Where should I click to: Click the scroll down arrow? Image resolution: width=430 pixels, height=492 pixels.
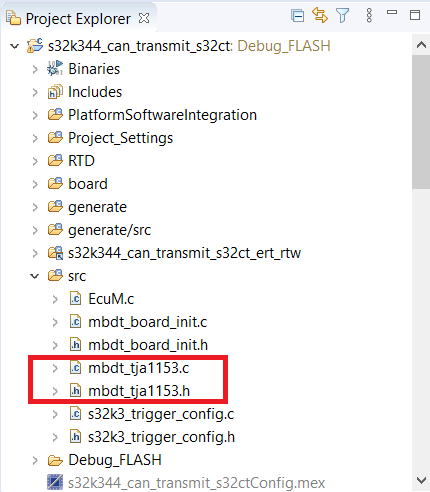tap(421, 480)
